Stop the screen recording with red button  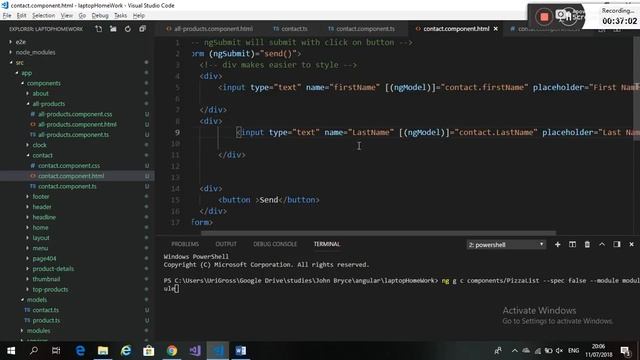544,17
